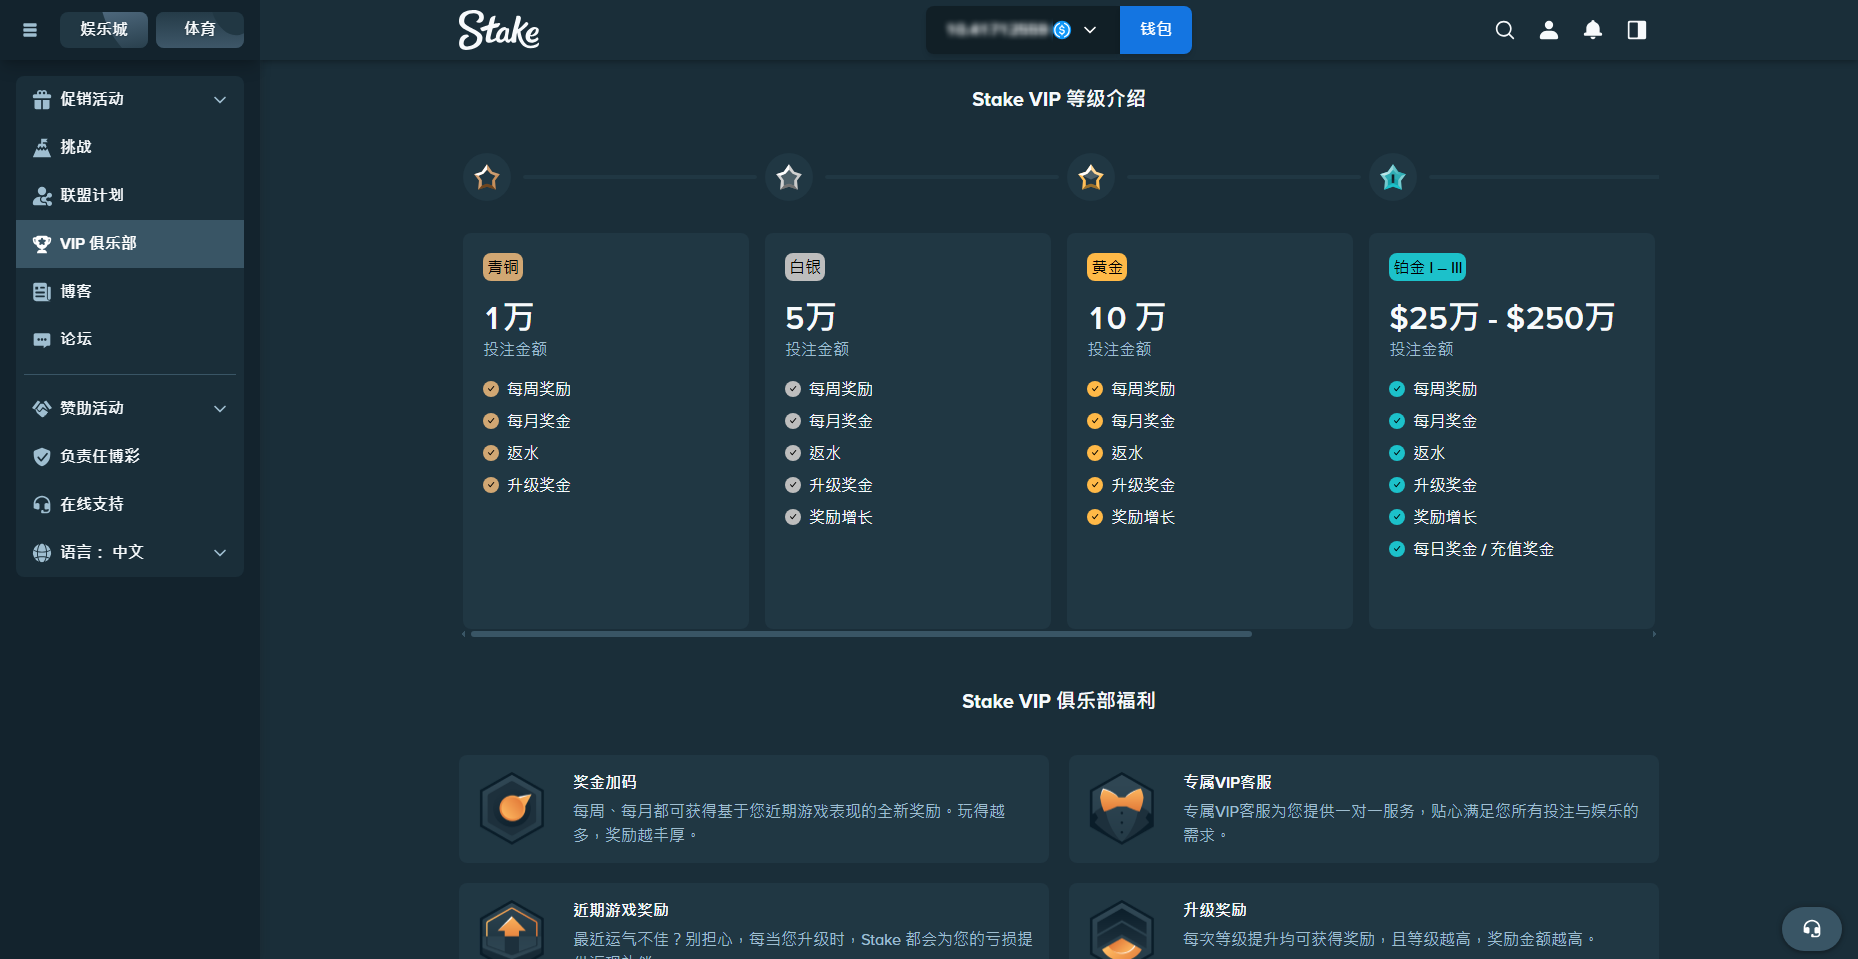This screenshot has width=1858, height=959.
Task: Open the user profile icon
Action: click(1549, 30)
